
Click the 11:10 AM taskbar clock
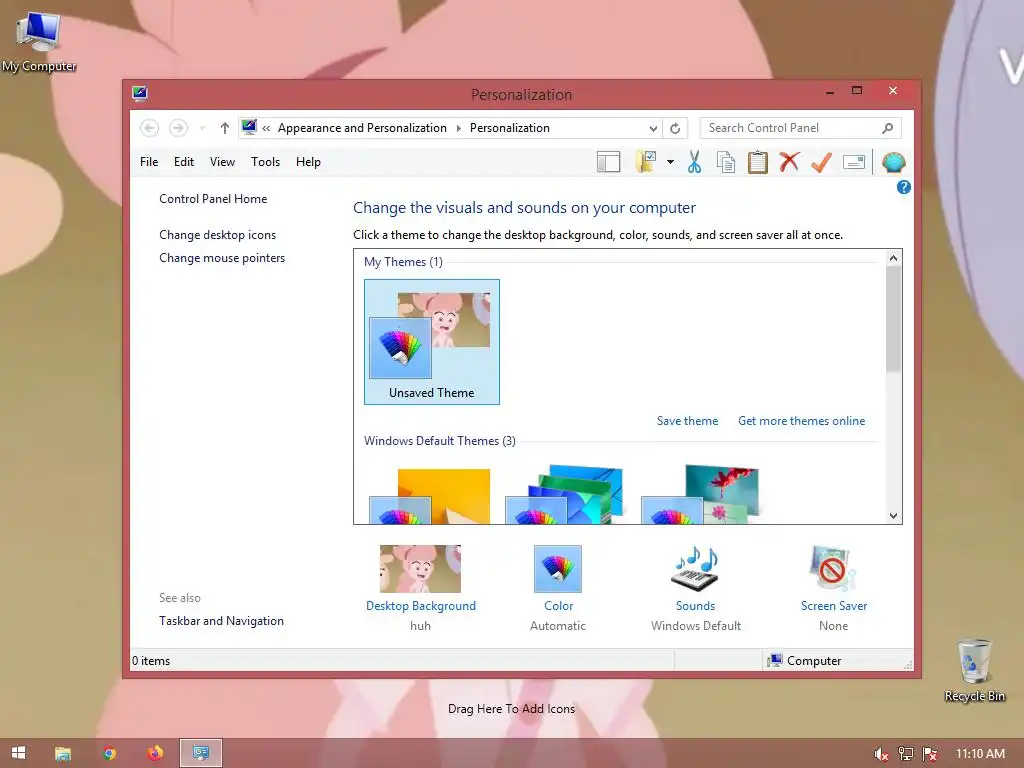click(980, 754)
